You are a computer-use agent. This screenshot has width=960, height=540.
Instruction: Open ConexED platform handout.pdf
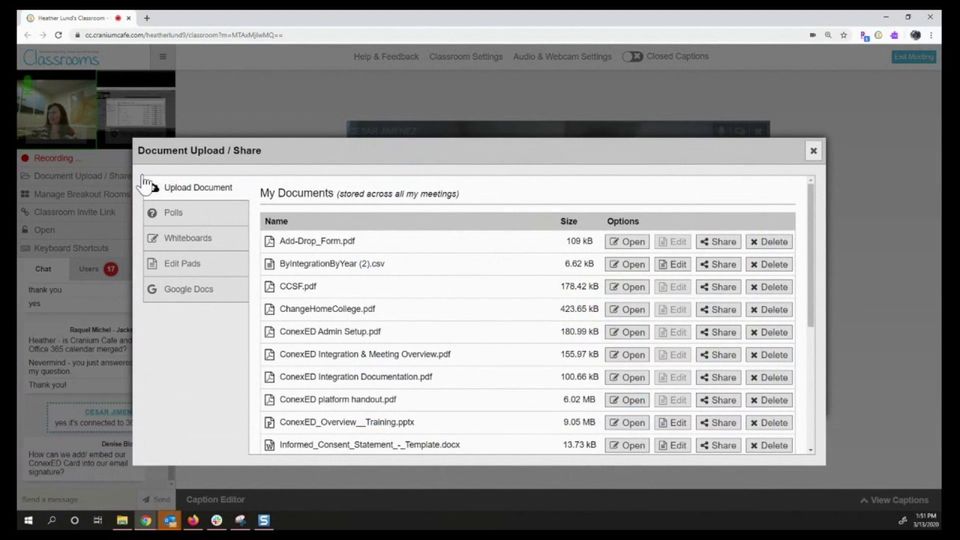coord(627,400)
